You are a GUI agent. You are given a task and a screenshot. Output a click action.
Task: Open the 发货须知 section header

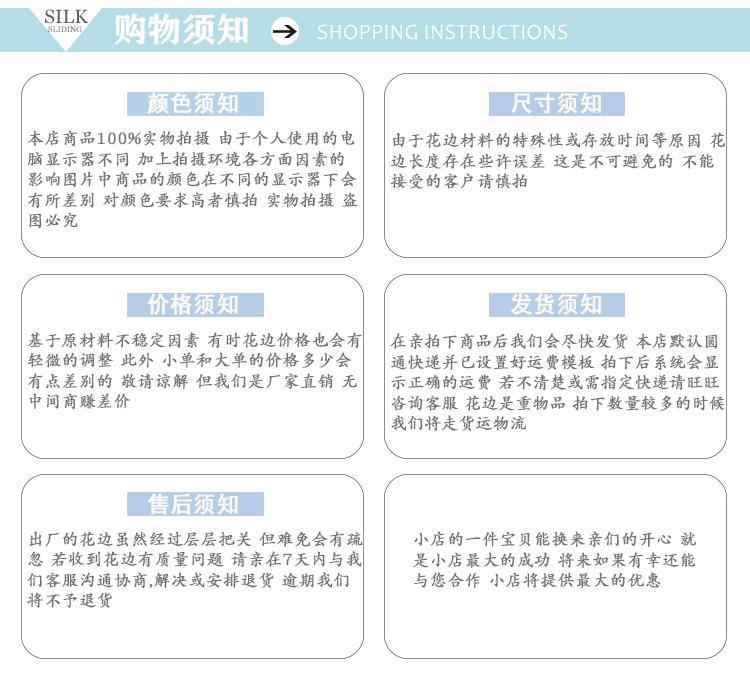pyautogui.click(x=556, y=305)
